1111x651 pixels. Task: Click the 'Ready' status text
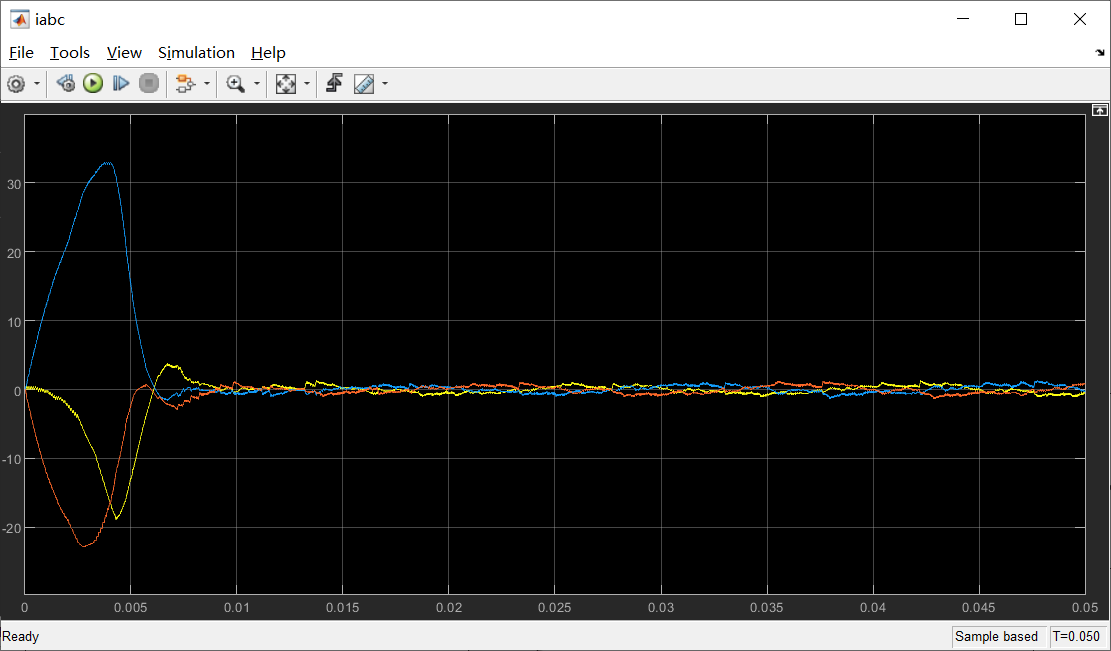click(x=21, y=636)
